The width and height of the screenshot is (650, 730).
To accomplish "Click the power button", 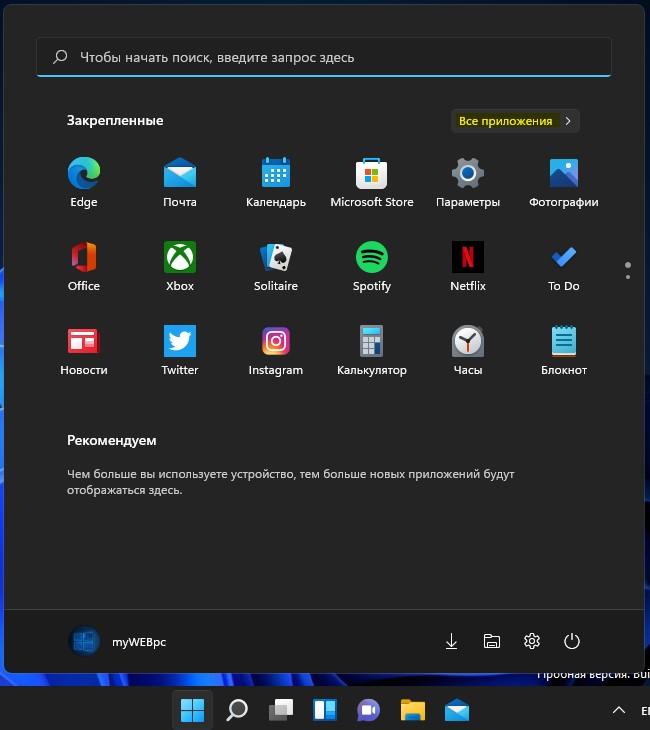I will tap(572, 642).
